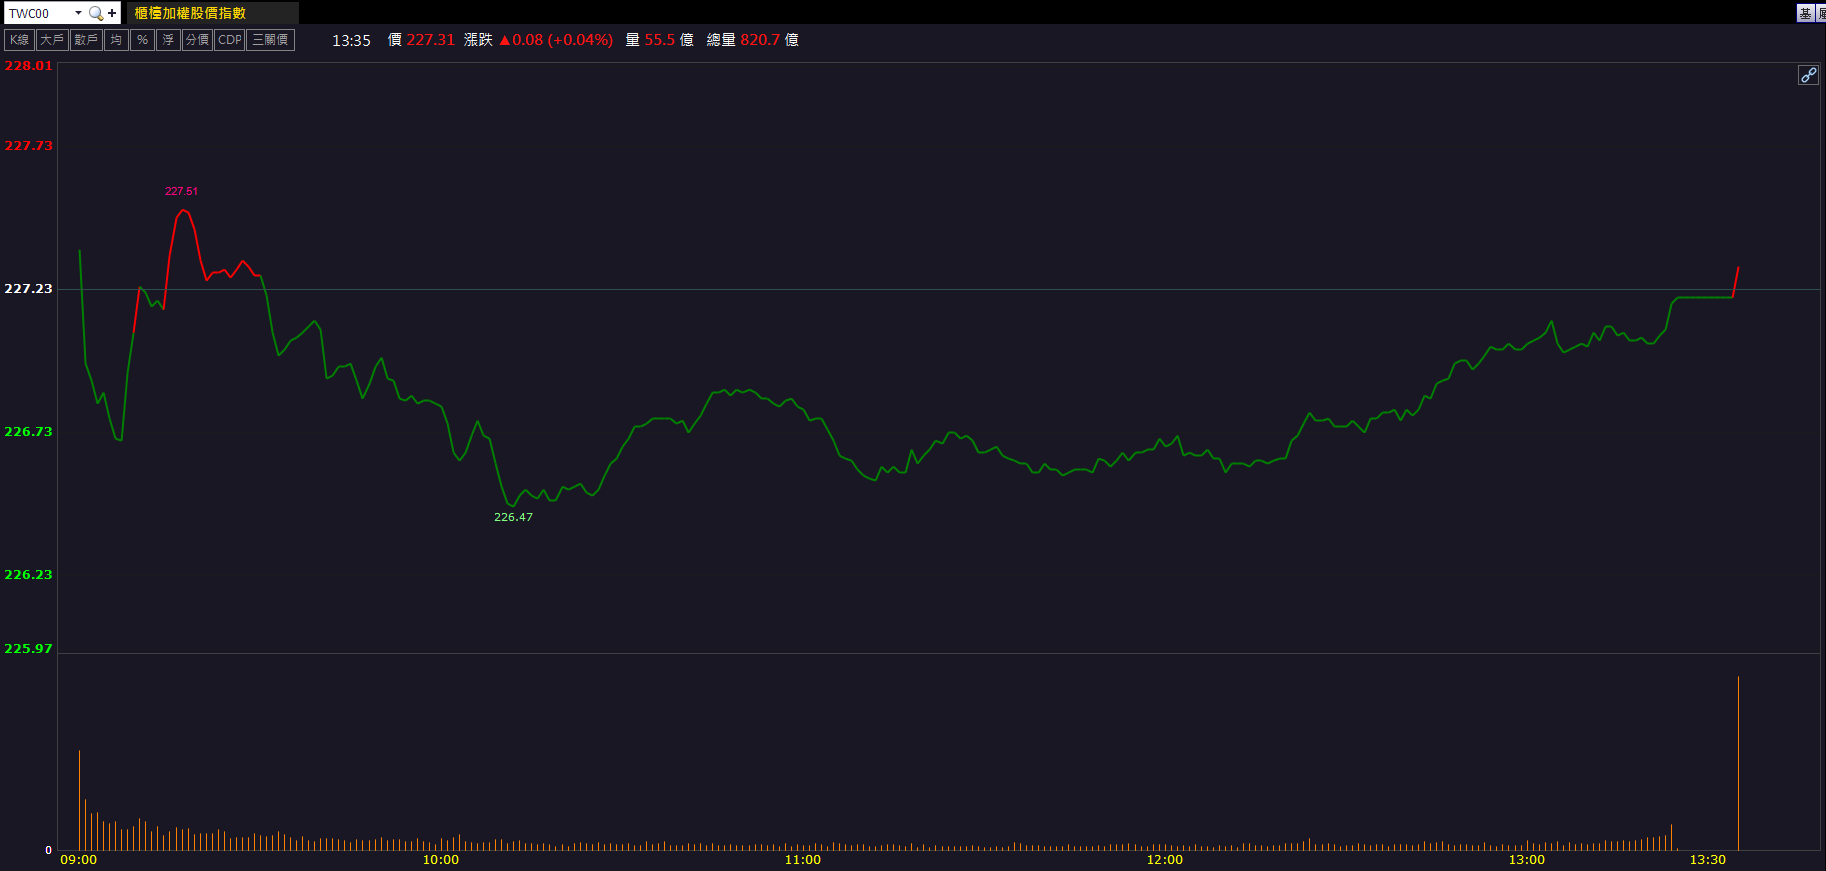The width and height of the screenshot is (1826, 871).
Task: Click the 225.97 lower price axis label
Action: 28,649
